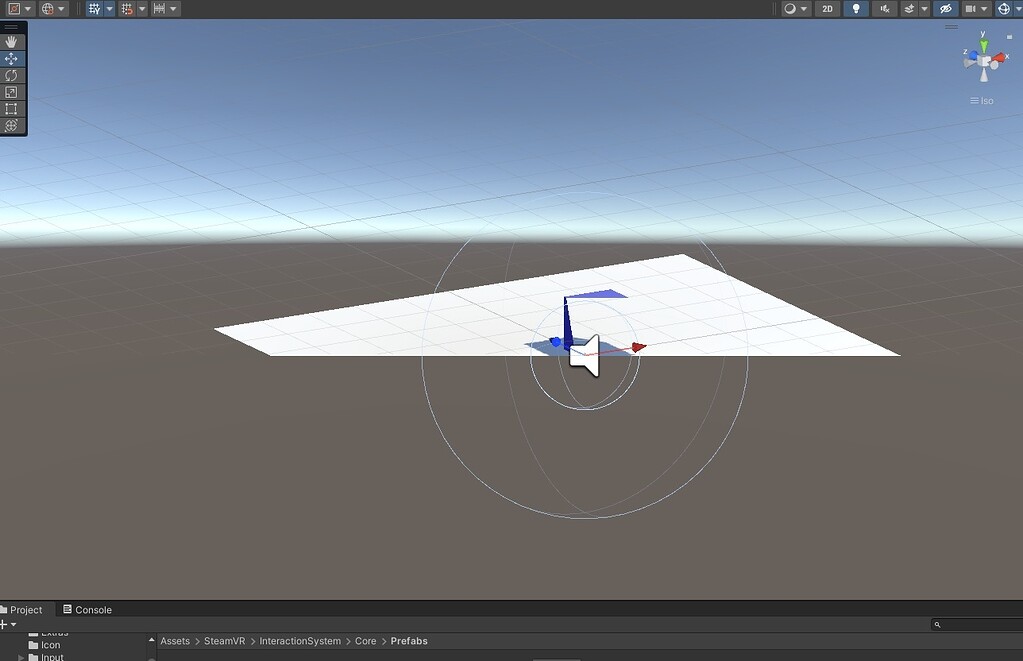This screenshot has width=1023, height=661.
Task: Unmute scene audio
Action: [884, 8]
